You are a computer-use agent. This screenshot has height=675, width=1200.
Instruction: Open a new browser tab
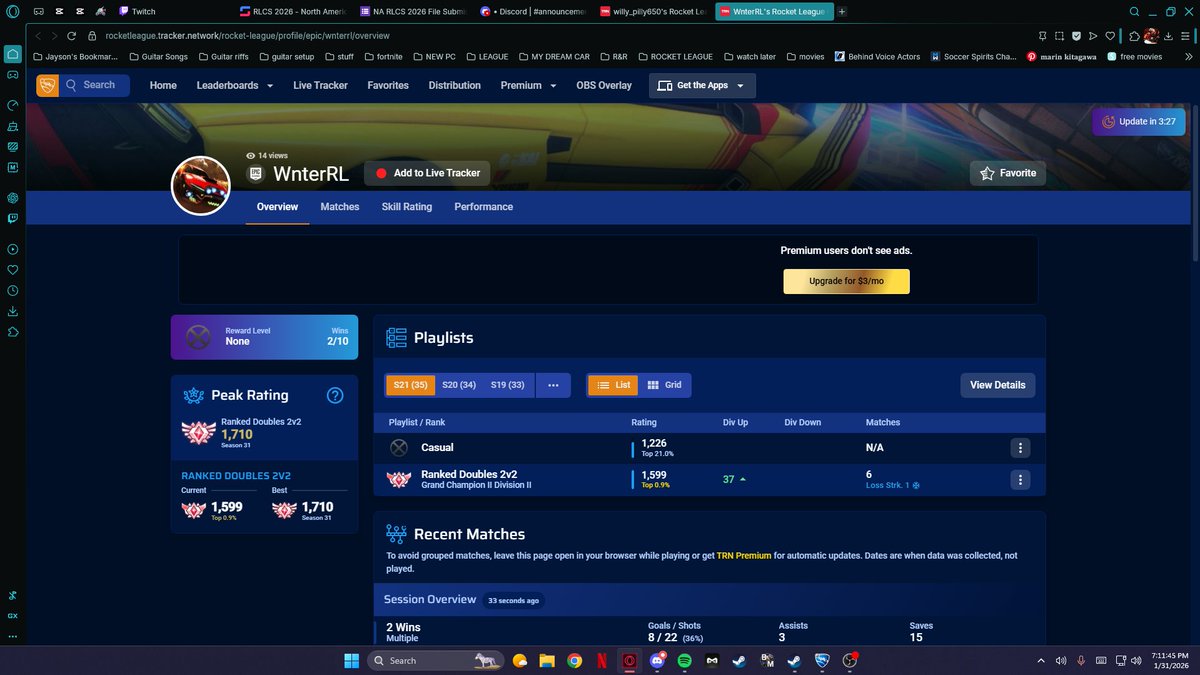pos(841,12)
